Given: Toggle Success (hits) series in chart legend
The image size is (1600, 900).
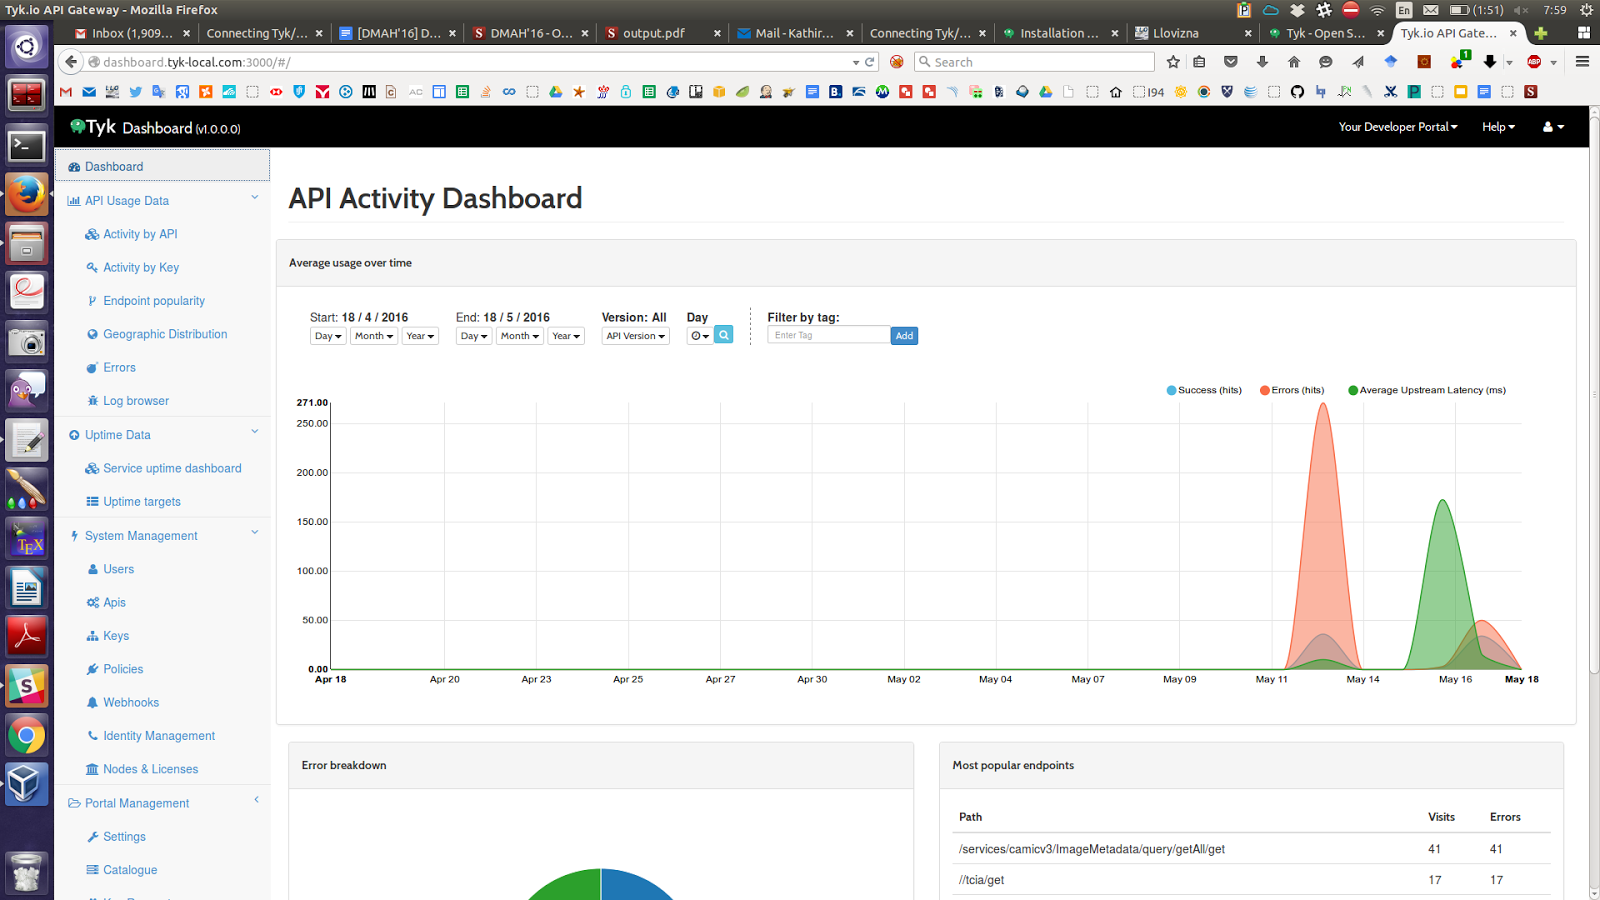Looking at the screenshot, I should point(1204,390).
